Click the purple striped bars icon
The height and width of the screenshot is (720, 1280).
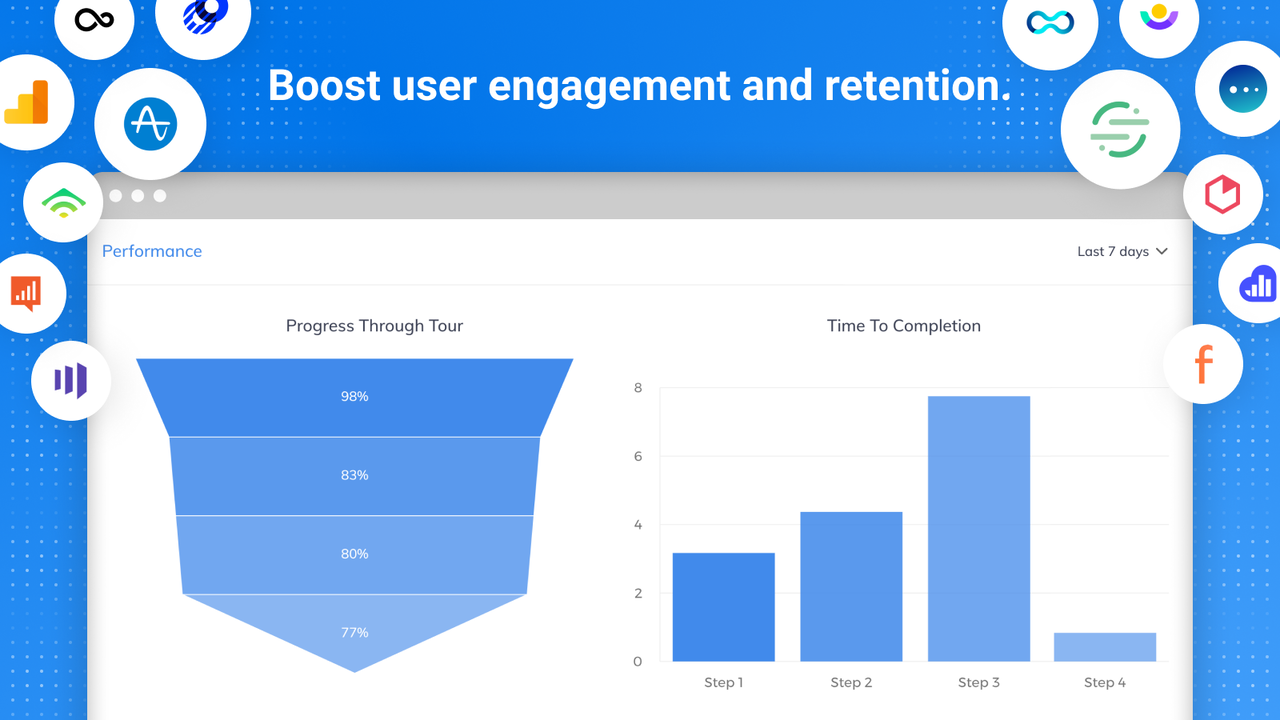tap(70, 380)
